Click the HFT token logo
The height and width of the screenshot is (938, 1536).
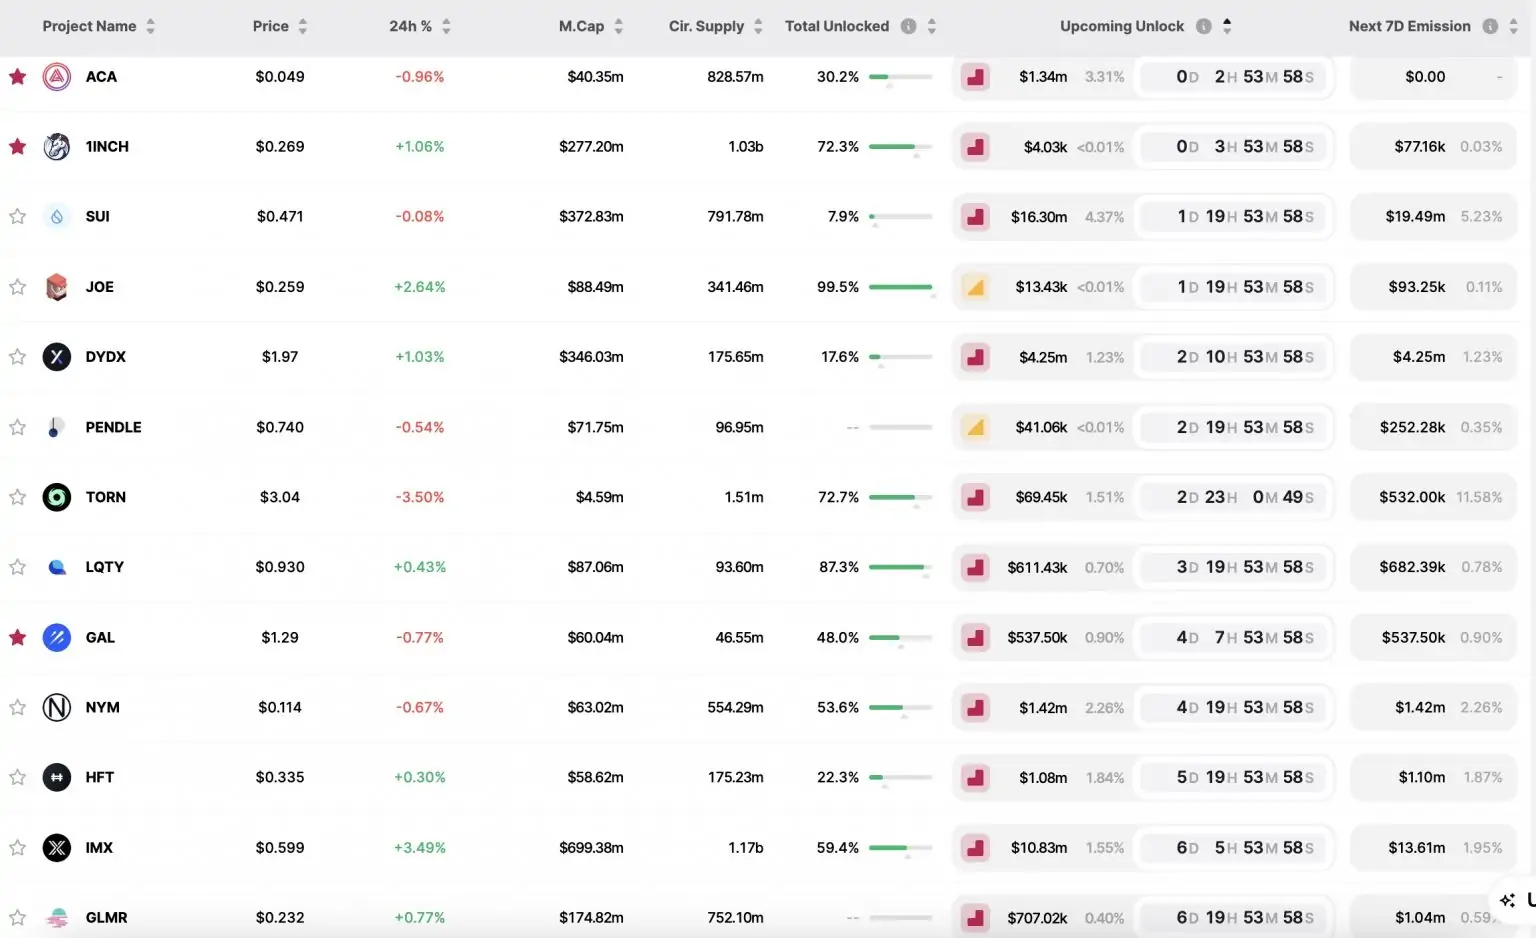click(57, 777)
